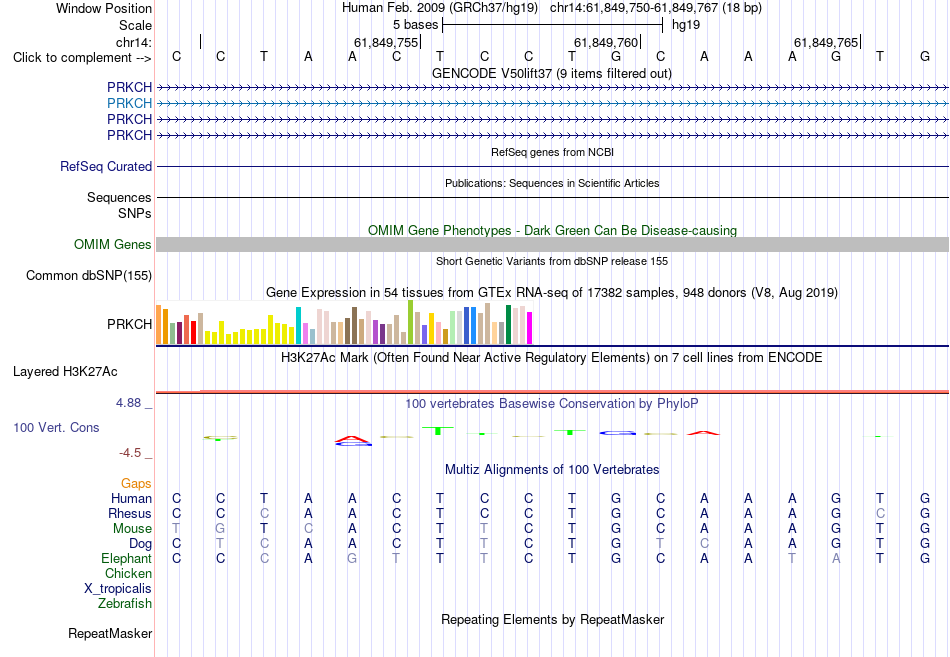Click the tallest green T in PhyloP logo

click(x=438, y=430)
